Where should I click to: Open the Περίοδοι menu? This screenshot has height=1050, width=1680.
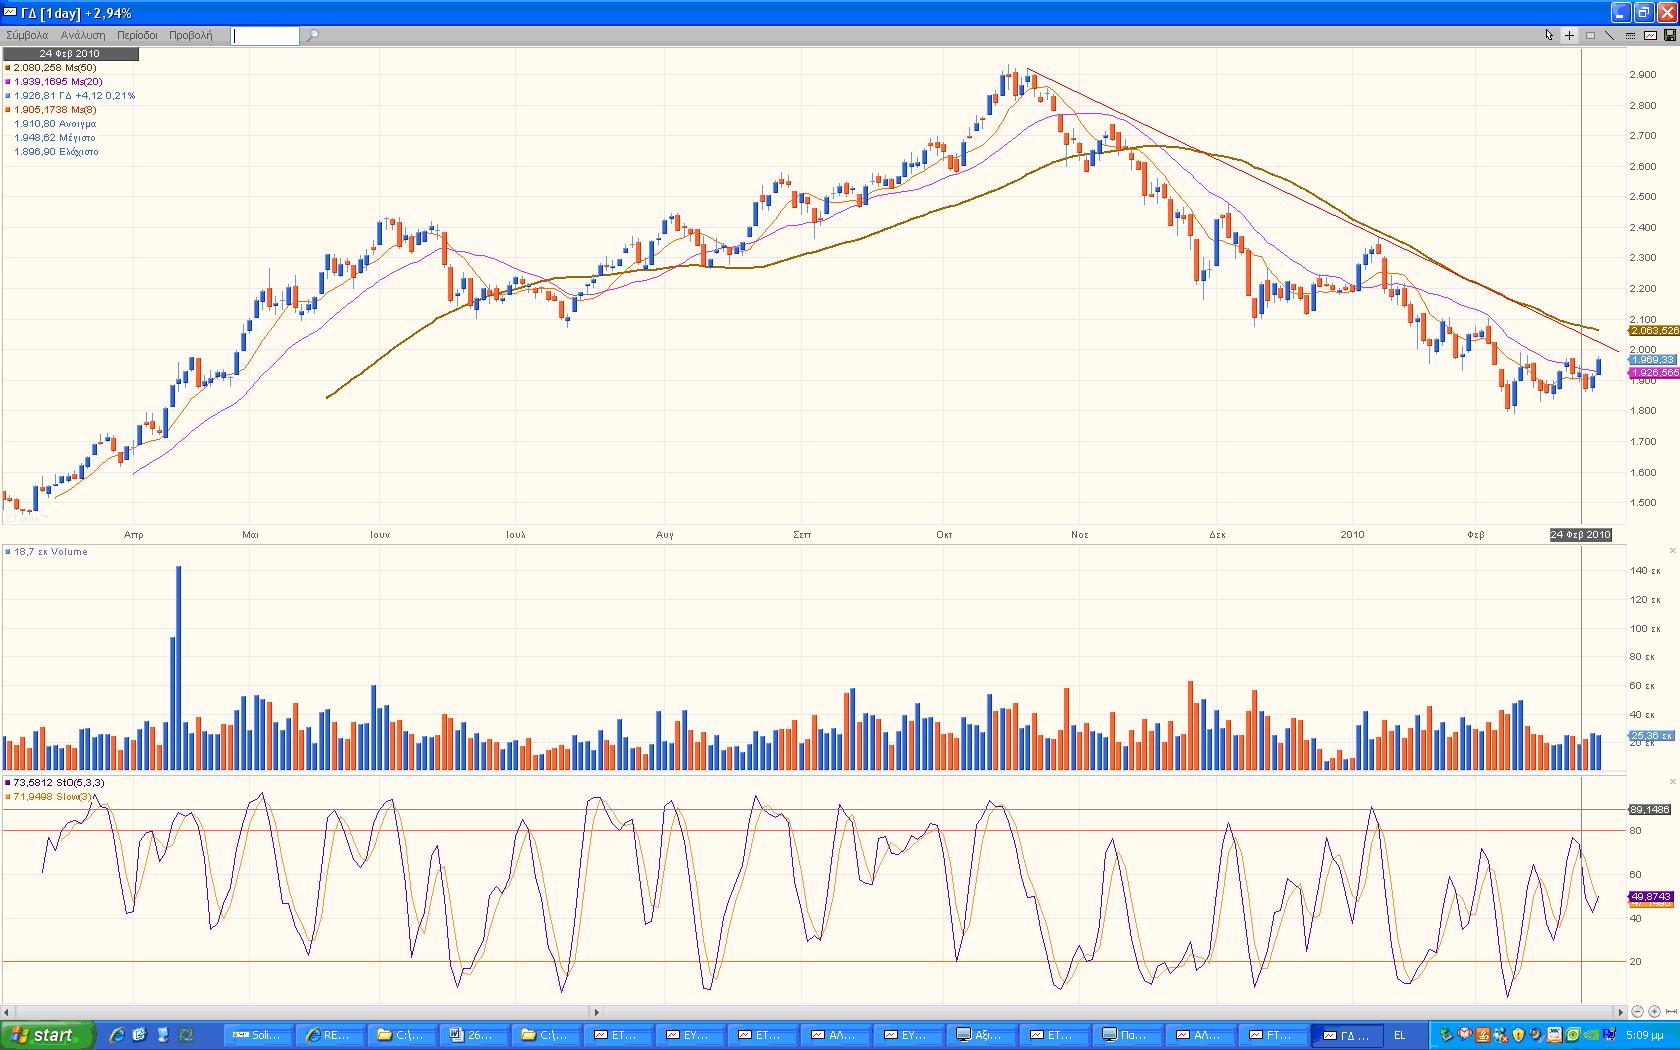click(137, 35)
